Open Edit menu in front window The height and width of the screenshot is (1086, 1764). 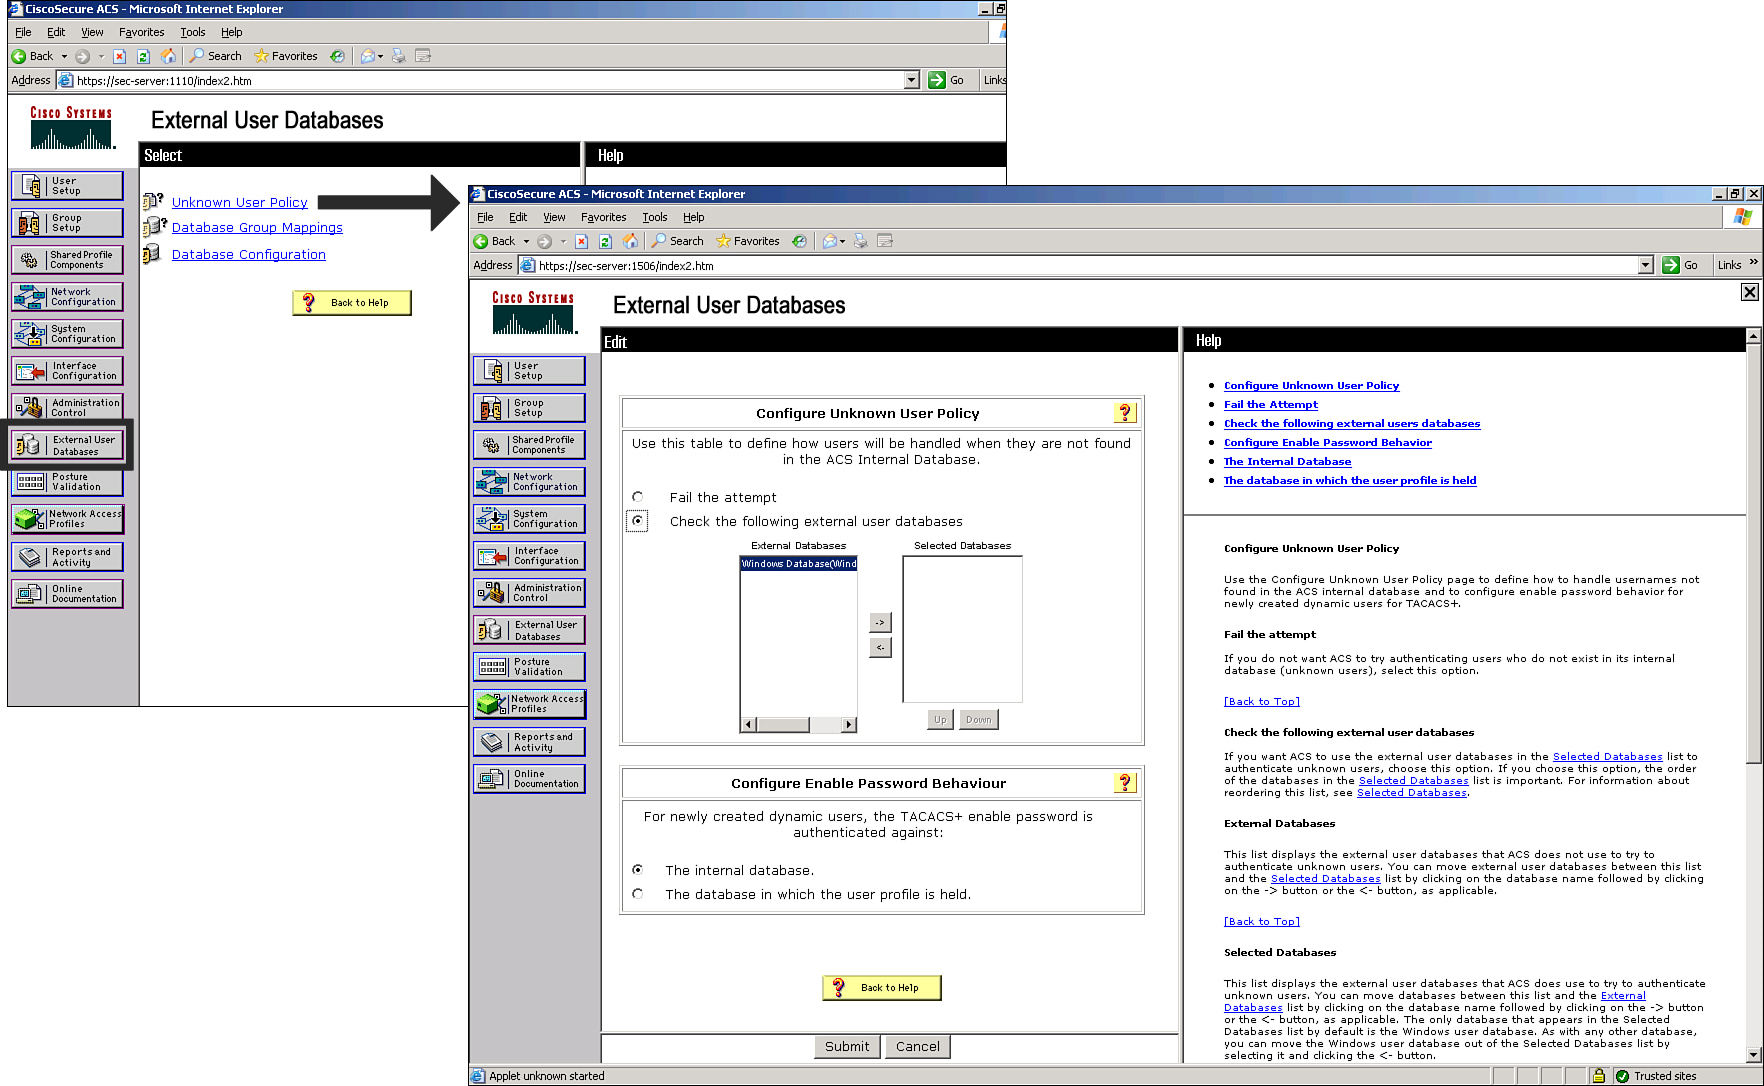click(x=518, y=217)
